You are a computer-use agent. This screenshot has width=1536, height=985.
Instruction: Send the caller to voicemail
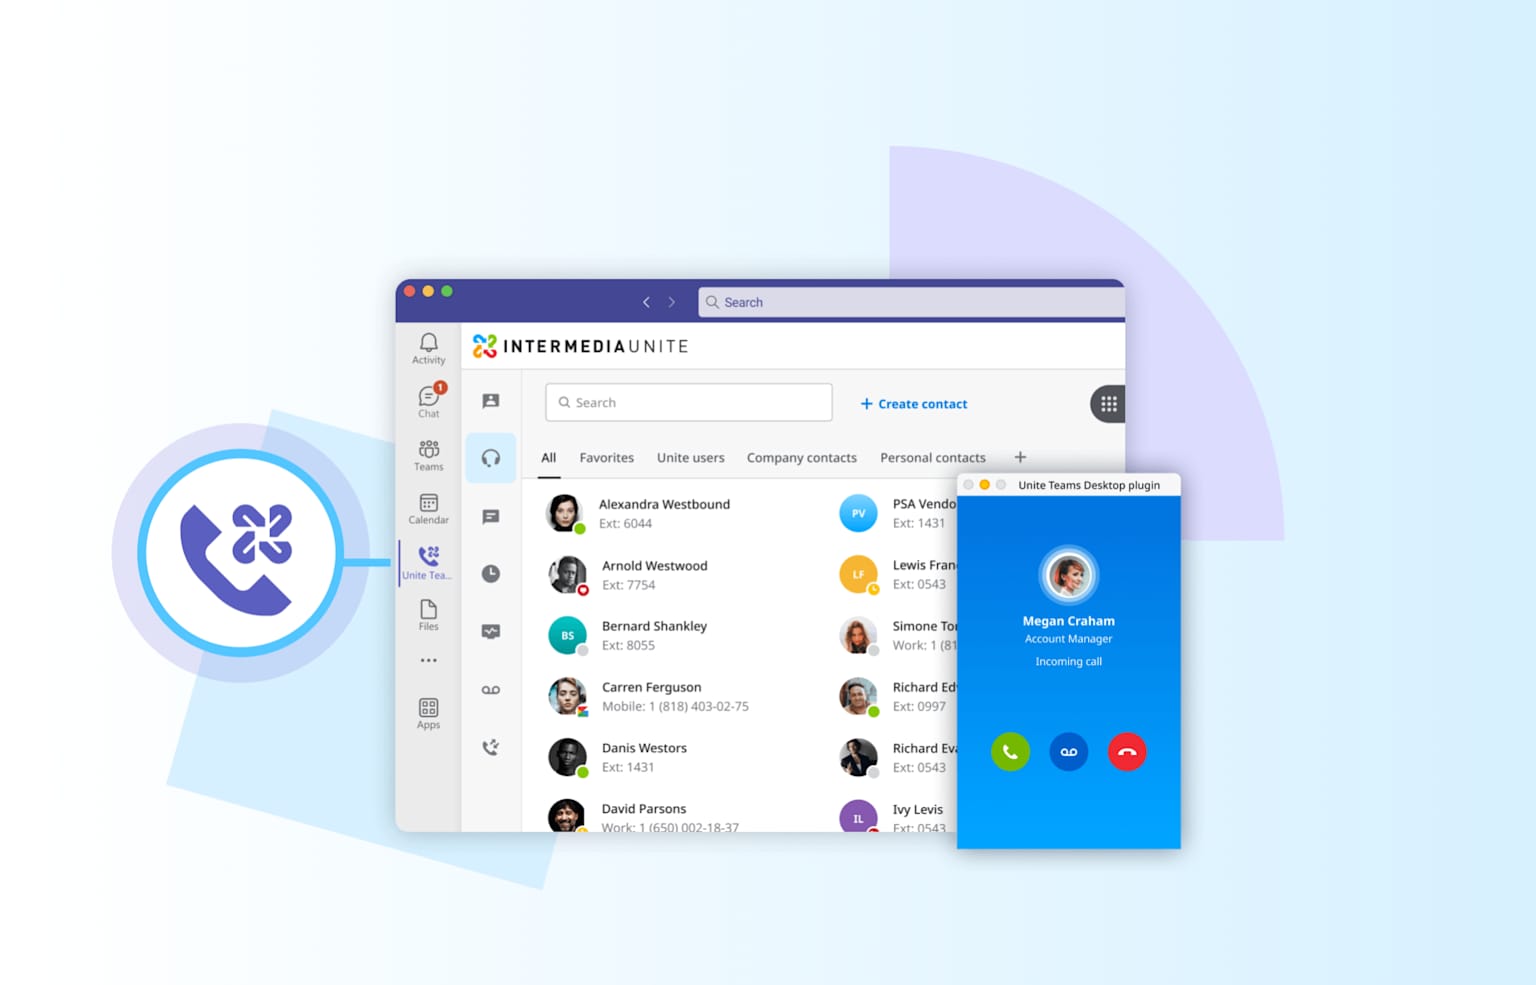1069,752
